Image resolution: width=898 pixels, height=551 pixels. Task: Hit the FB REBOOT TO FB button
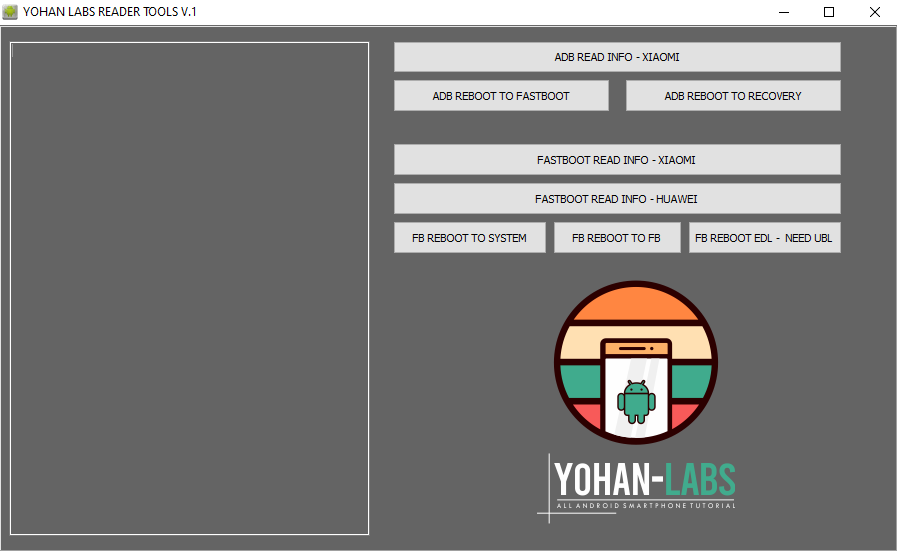click(617, 238)
